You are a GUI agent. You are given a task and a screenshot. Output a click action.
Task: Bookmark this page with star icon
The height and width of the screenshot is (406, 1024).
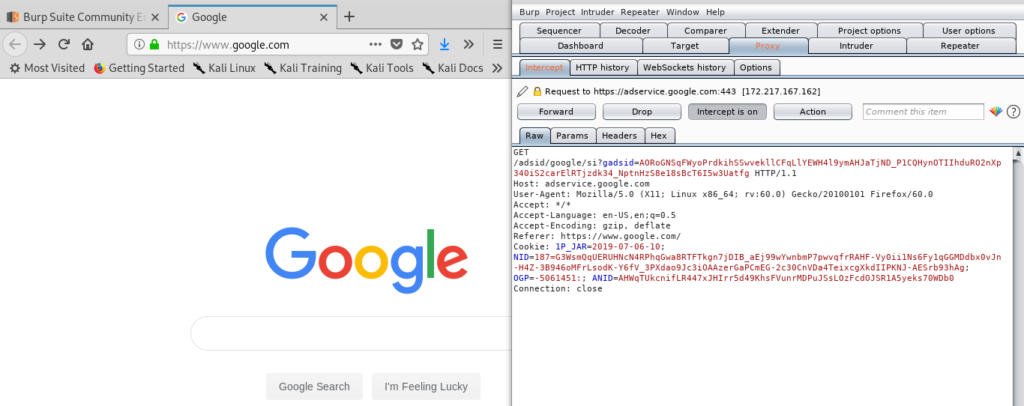pos(417,44)
